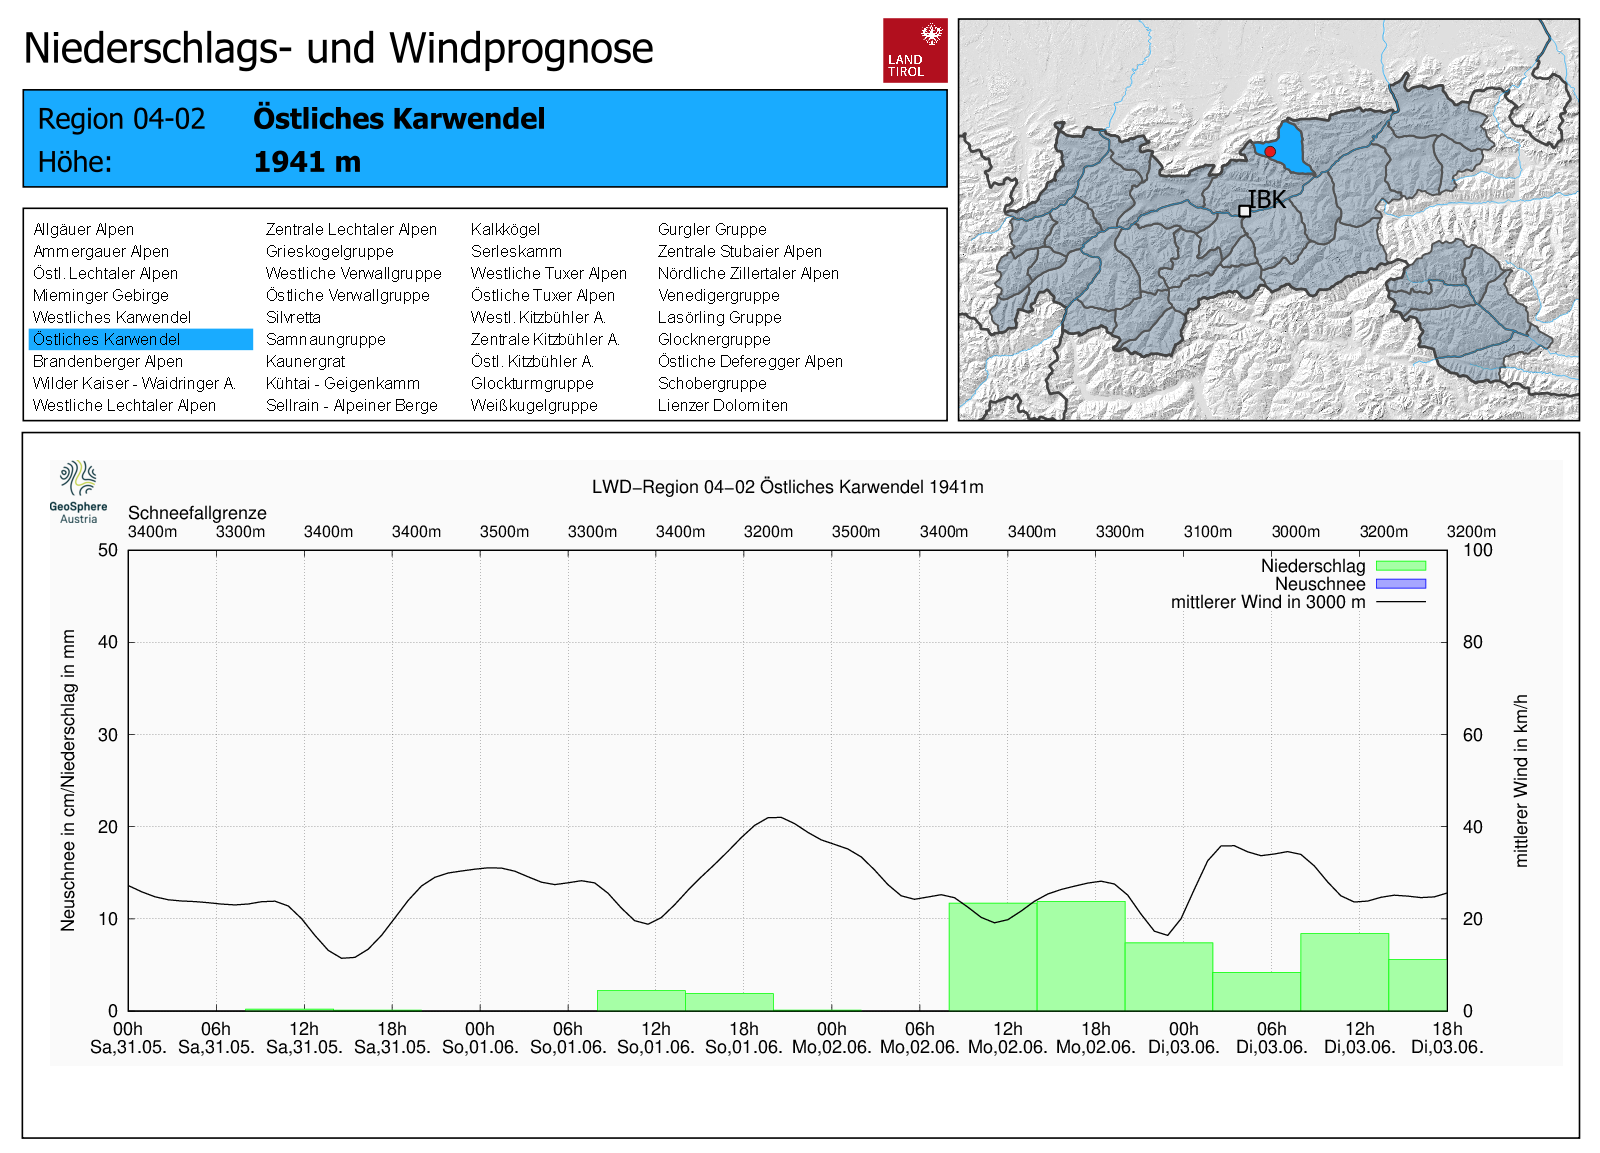Viewport: 1600px width, 1153px height.
Task: Select Kühtai - Geigenkamm region
Action: 342,383
